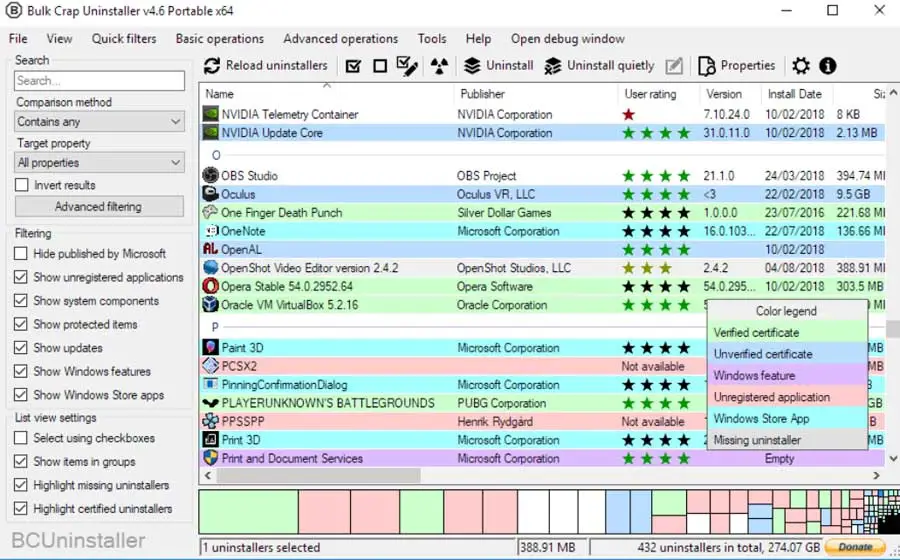The height and width of the screenshot is (560, 900).
Task: Toggle Highlight missing uninstallers checkbox
Action: coord(21,484)
